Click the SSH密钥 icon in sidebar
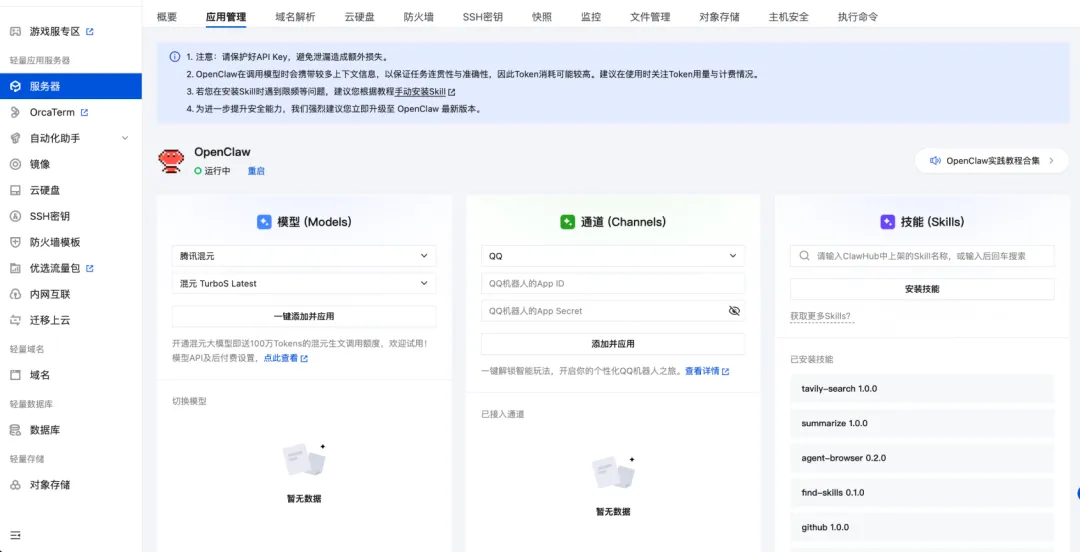This screenshot has width=1080, height=552. click(15, 216)
